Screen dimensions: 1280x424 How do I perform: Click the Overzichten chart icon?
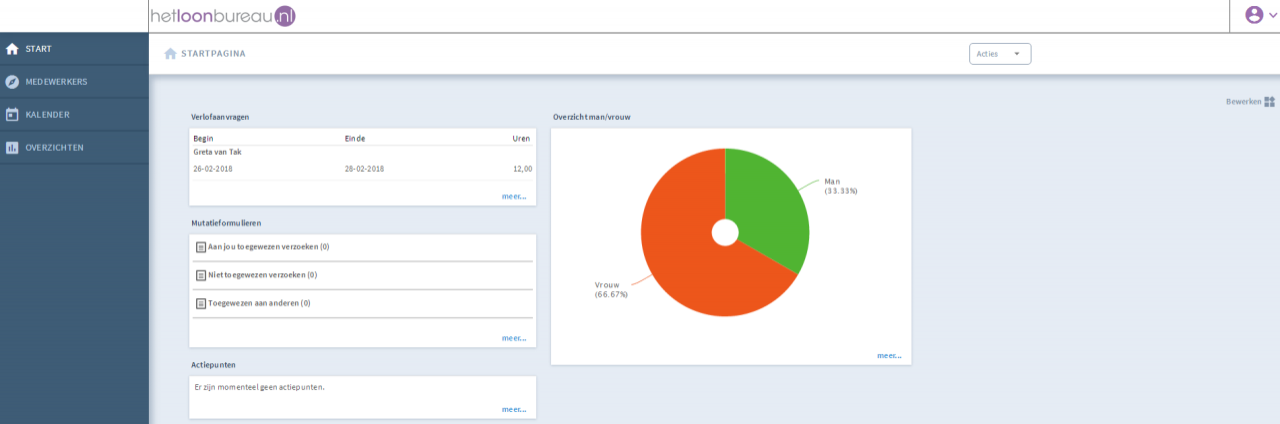coord(12,148)
